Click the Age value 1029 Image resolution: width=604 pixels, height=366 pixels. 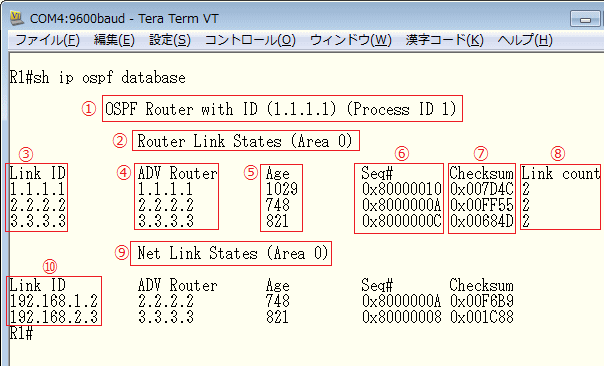(x=282, y=189)
